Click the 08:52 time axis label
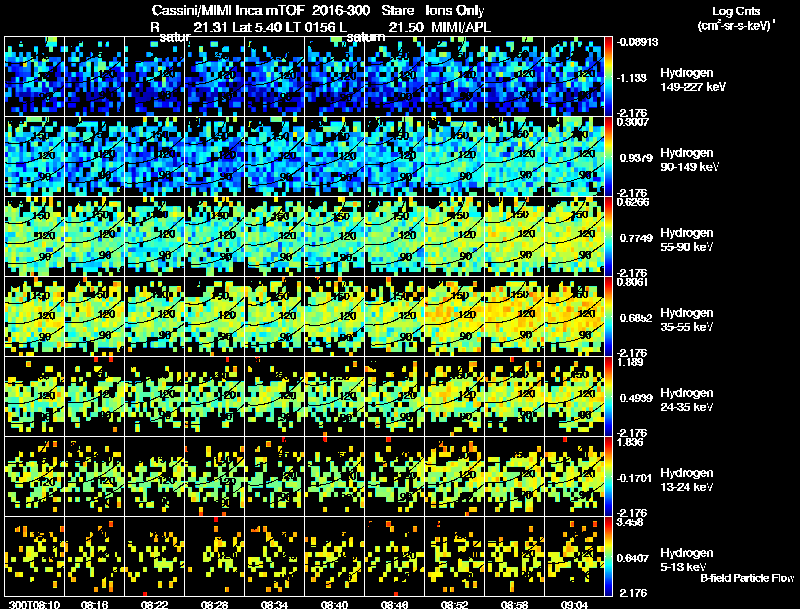Screen dimensions: 800x609 (x=455, y=604)
